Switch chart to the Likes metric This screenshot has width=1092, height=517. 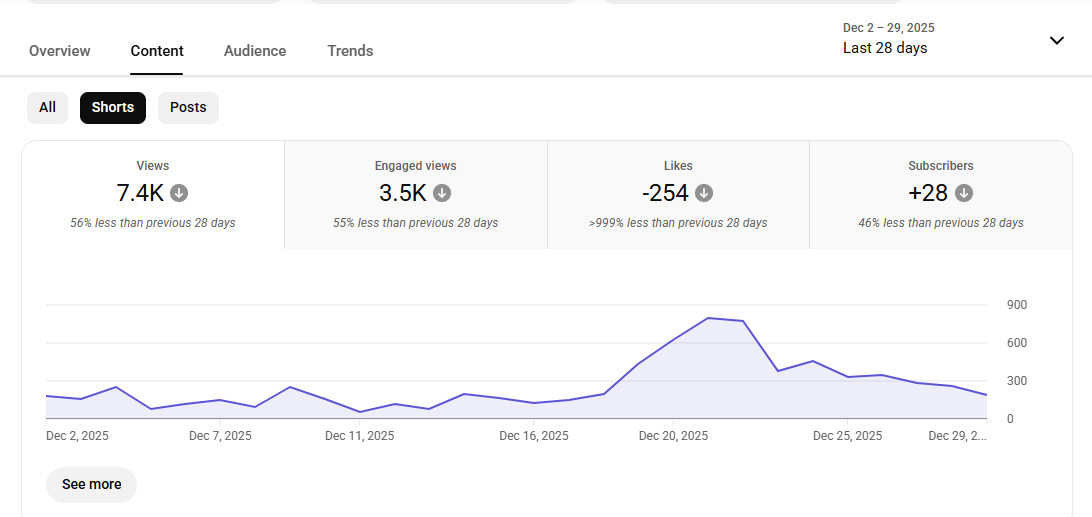tap(678, 195)
